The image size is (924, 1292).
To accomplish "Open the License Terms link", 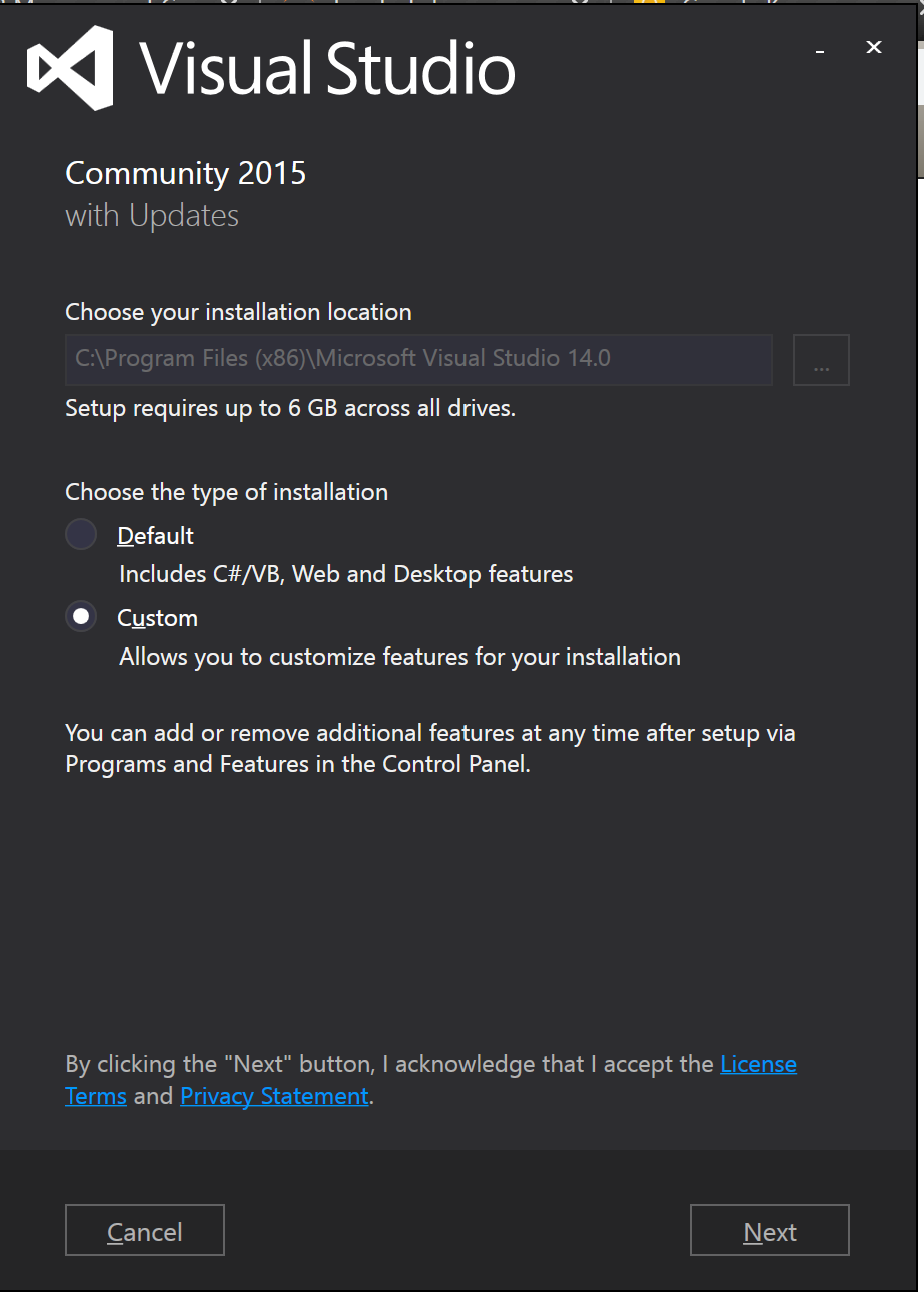I will (x=758, y=1064).
